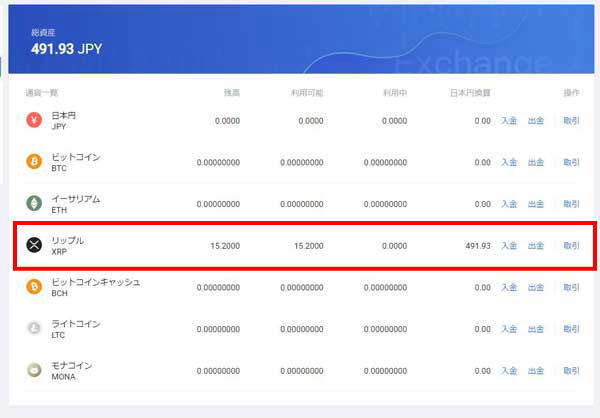Open 入金 deposit for the JPY row
This screenshot has width=600, height=418.
509,121
